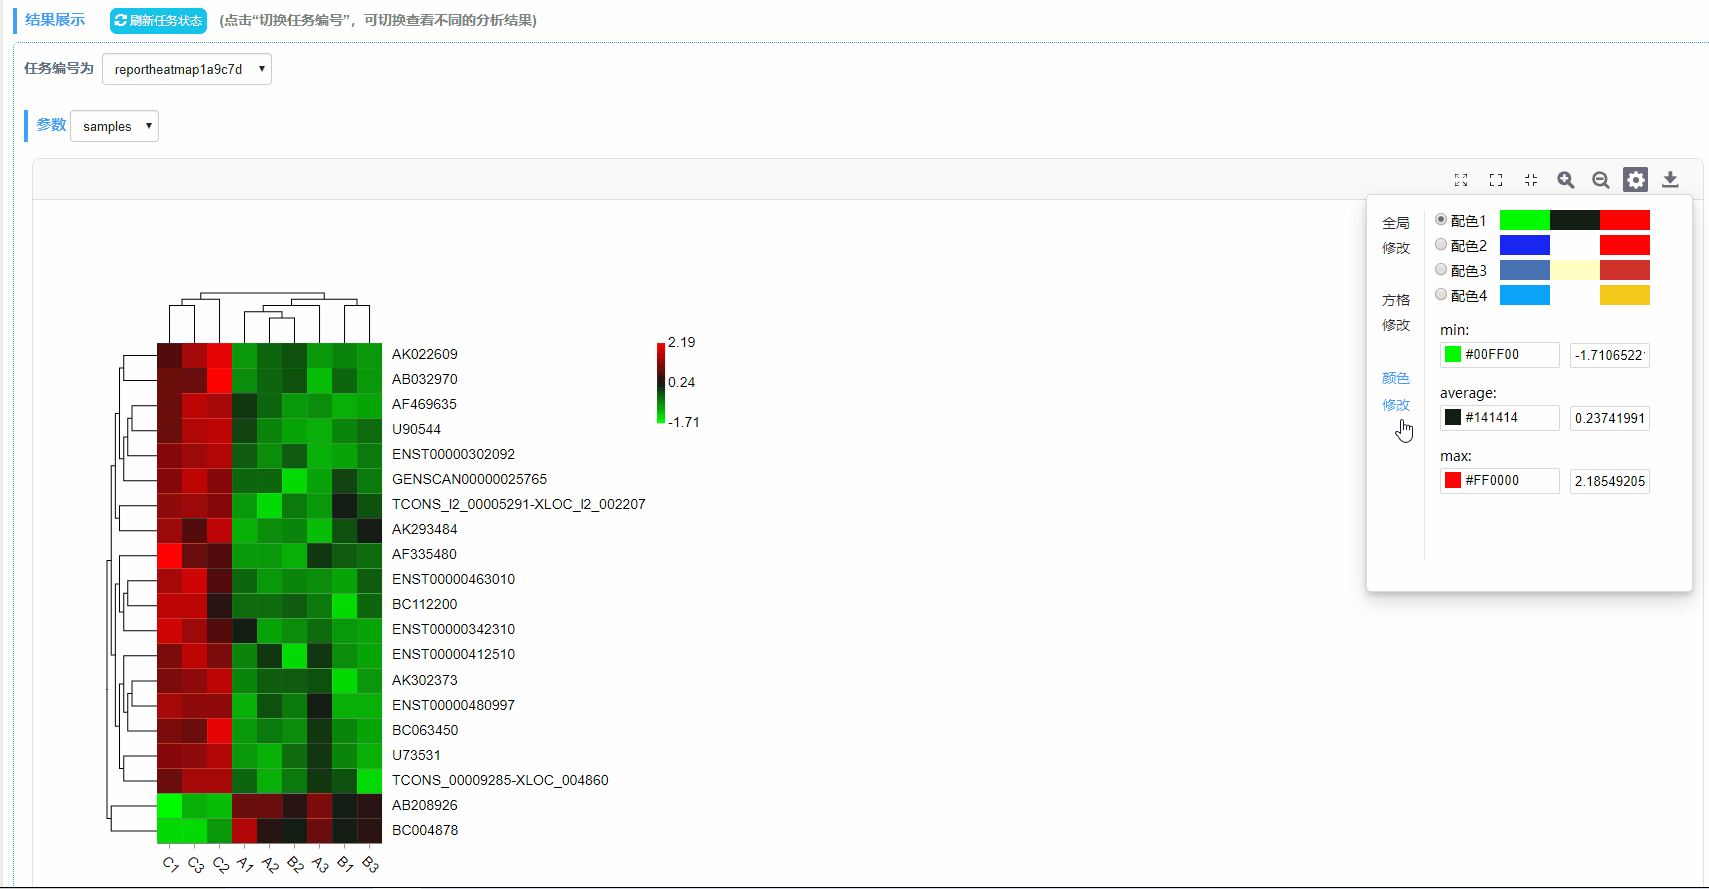Image resolution: width=1709 pixels, height=889 pixels.
Task: Click the label TCONS_00009285-XLOC_004860
Action: (x=500, y=780)
